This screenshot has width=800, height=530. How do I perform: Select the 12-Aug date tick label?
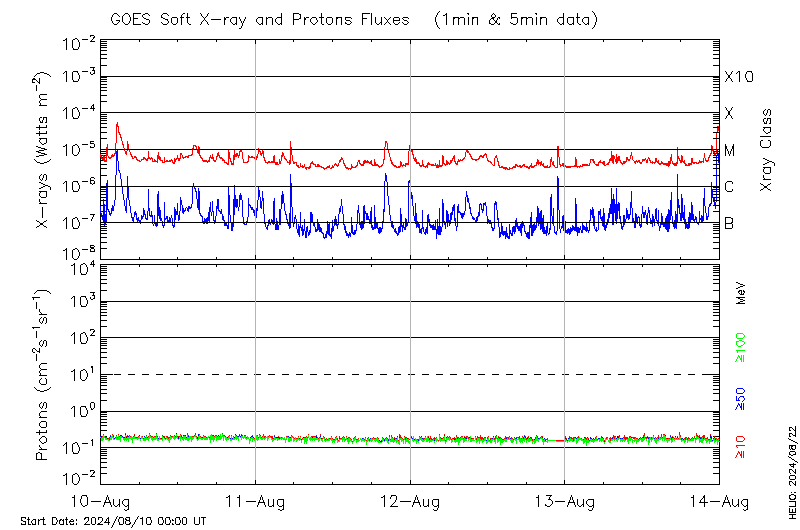point(410,500)
